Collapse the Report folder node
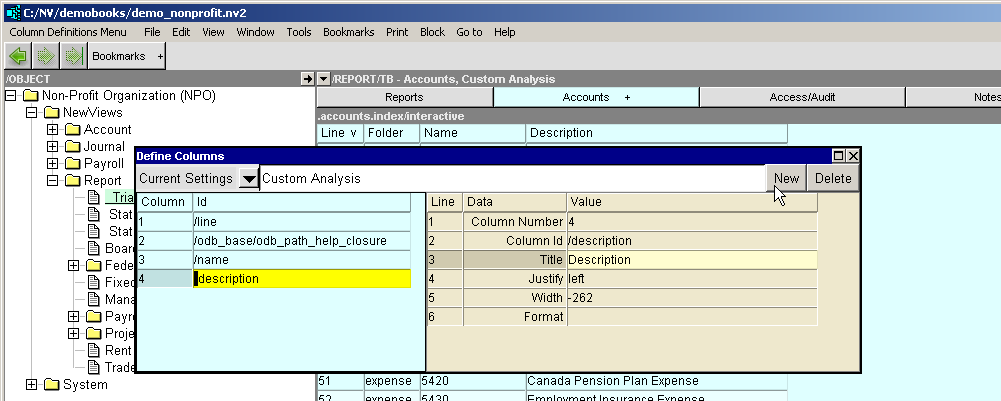 53,181
